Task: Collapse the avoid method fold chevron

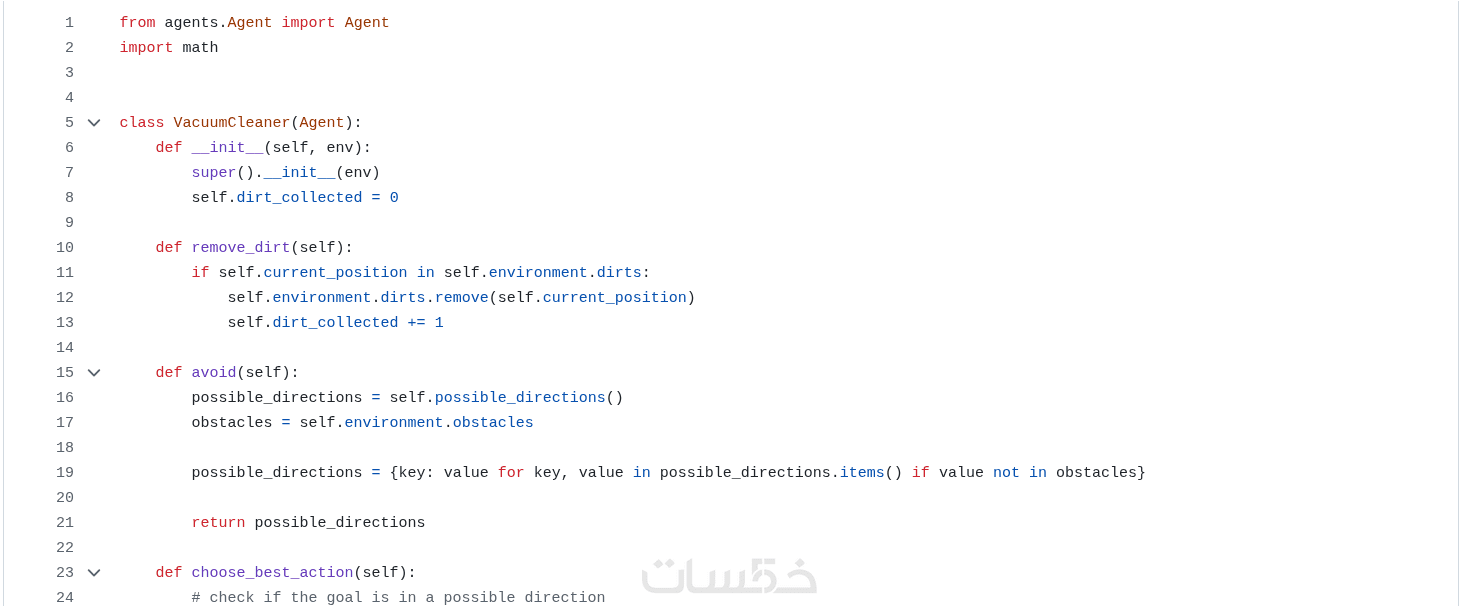Action: pos(94,373)
